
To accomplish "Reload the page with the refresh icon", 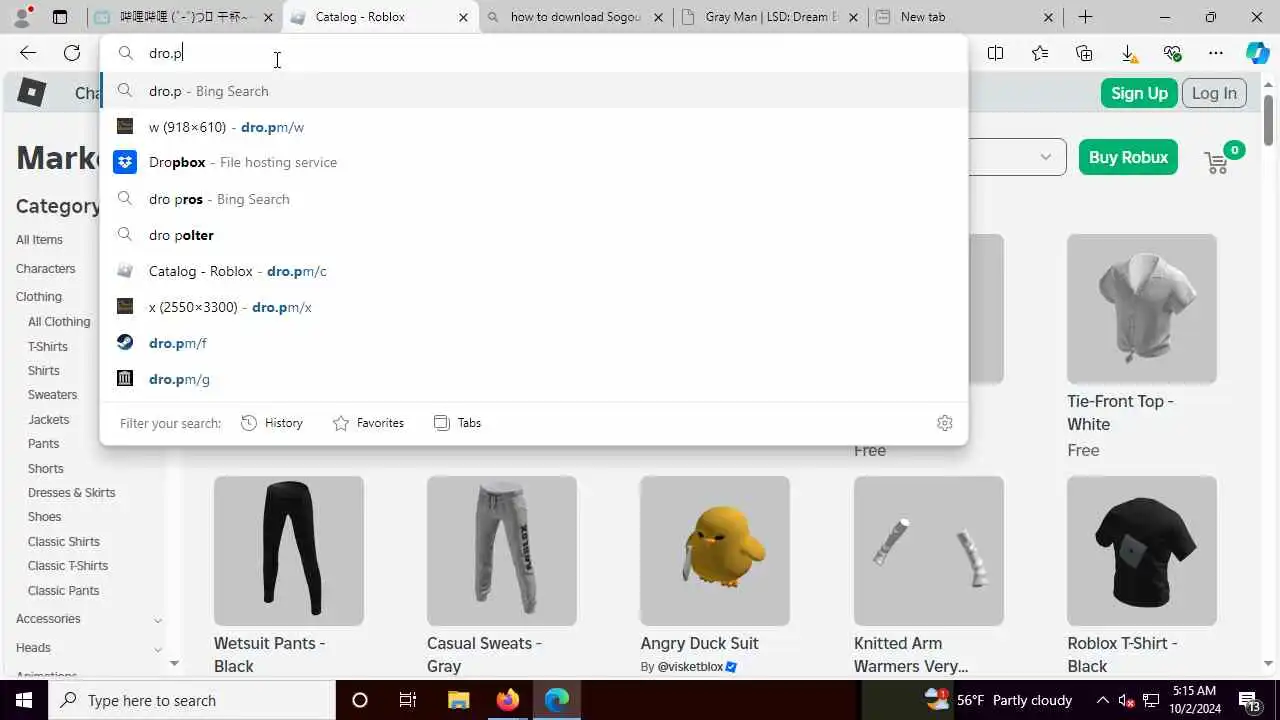I will (x=72, y=53).
